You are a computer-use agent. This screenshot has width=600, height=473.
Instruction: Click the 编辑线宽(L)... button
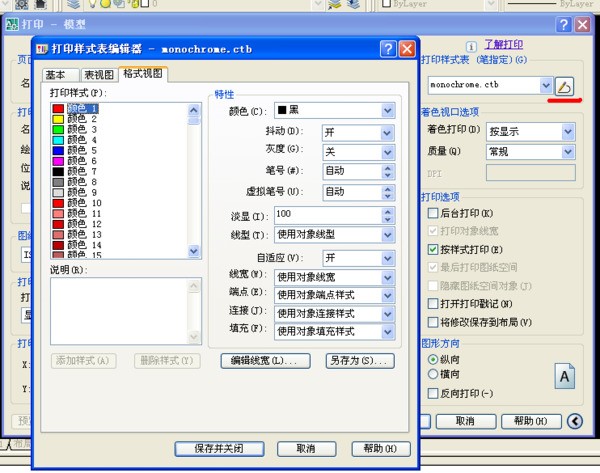point(265,360)
